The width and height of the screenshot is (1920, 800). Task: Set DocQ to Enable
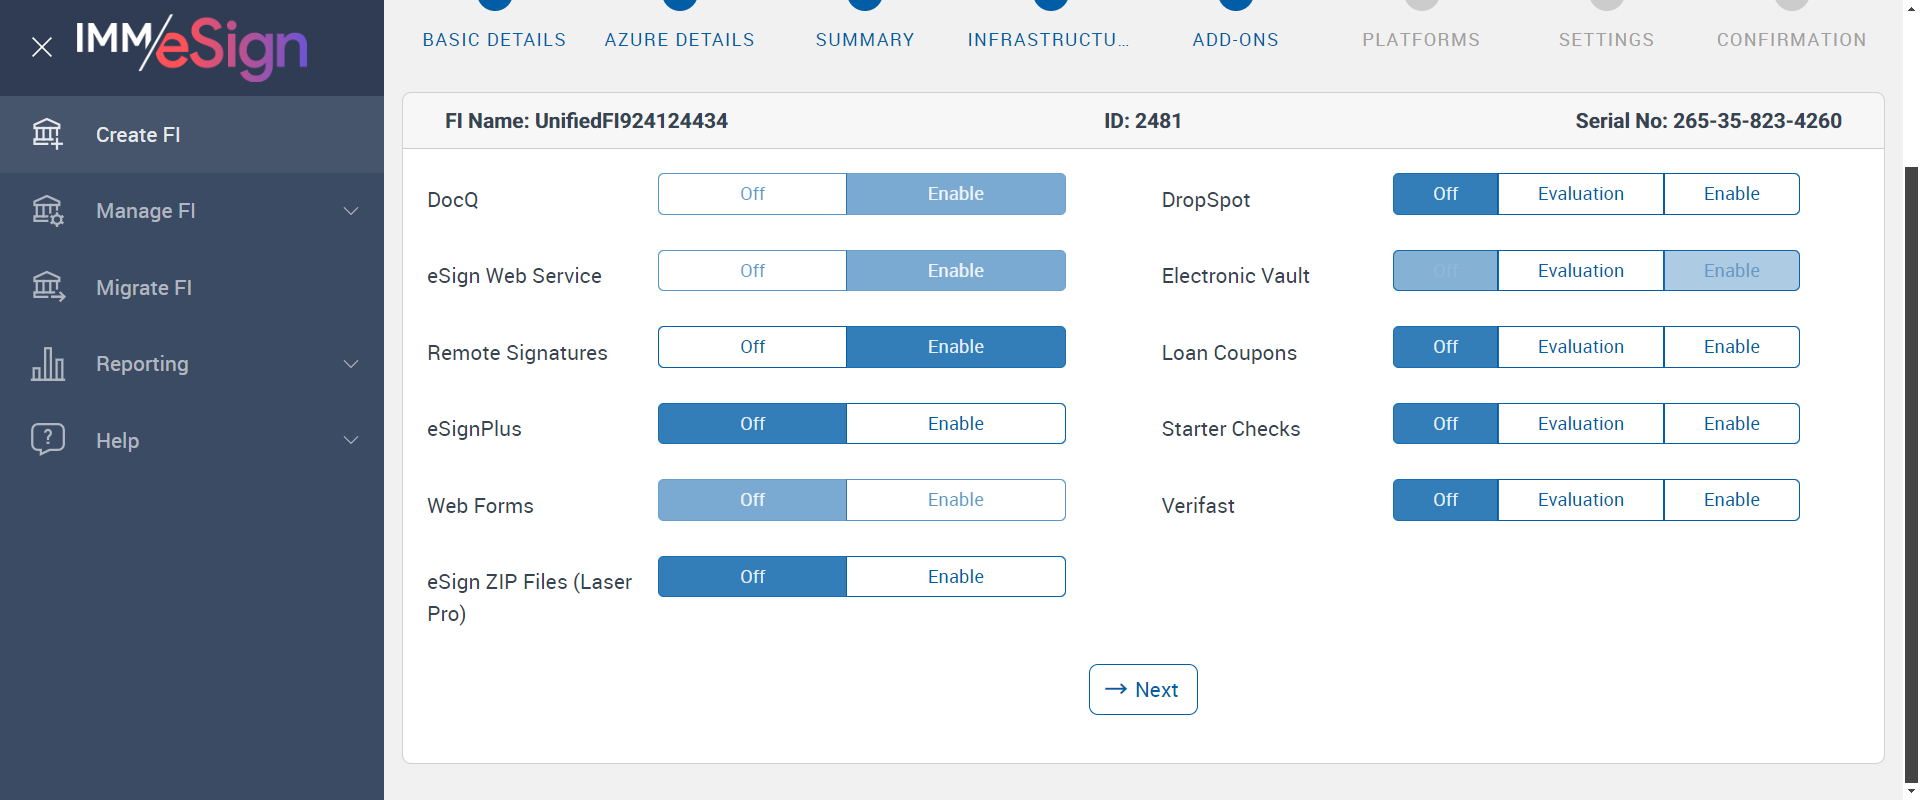pos(956,194)
